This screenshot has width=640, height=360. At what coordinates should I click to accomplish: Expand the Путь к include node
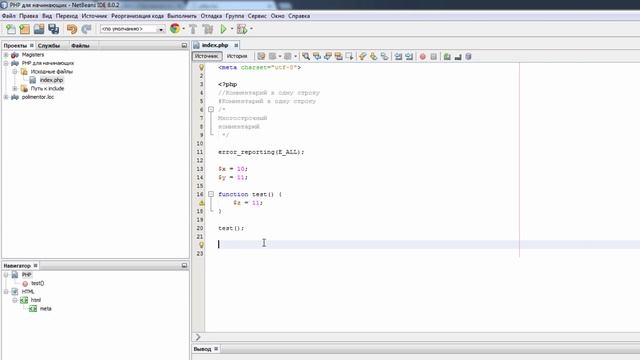[15, 89]
